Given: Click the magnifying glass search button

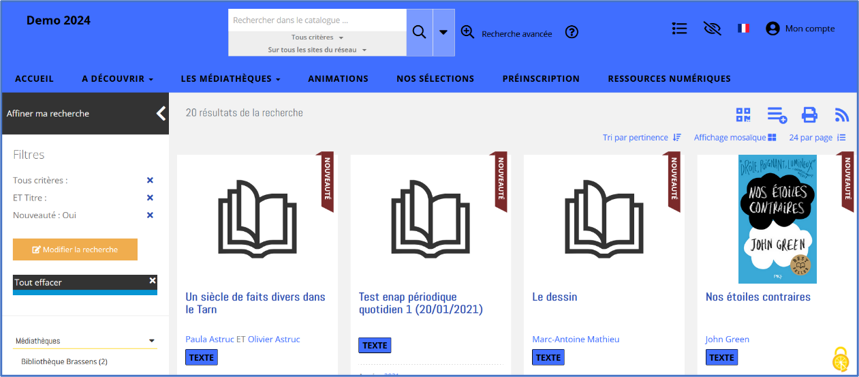Looking at the screenshot, I should coord(419,32).
